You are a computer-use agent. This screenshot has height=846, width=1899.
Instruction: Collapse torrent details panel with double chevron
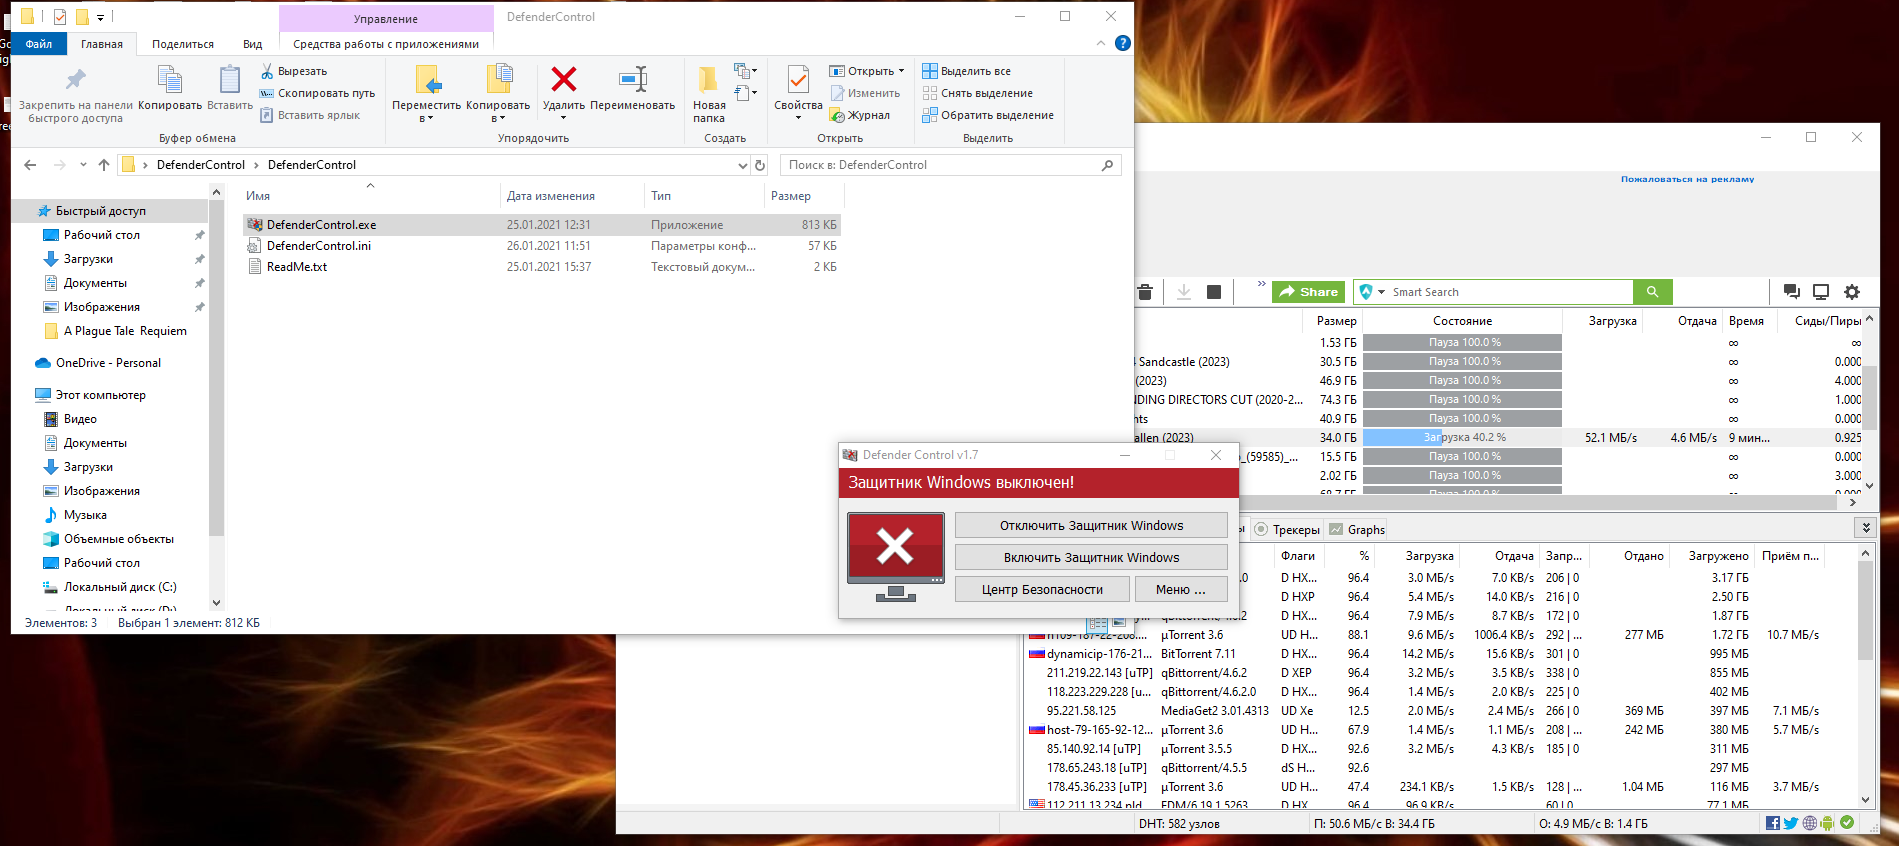click(1864, 528)
